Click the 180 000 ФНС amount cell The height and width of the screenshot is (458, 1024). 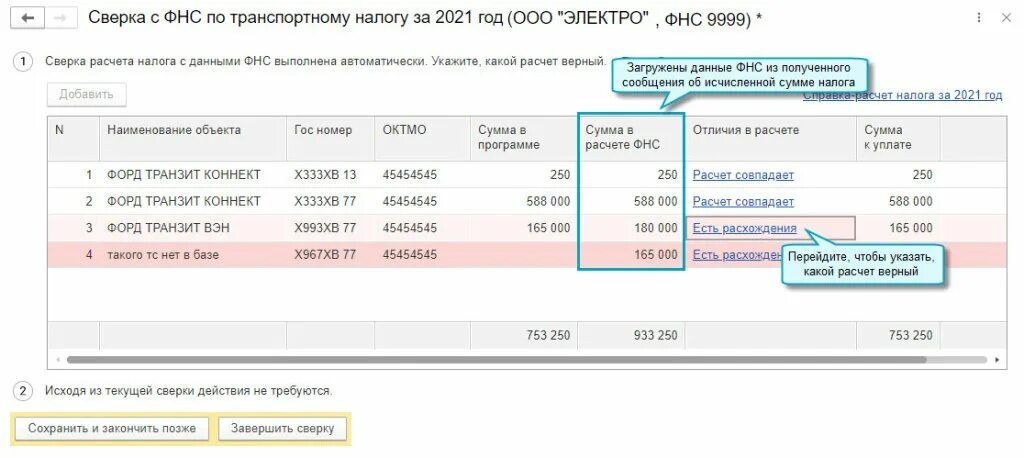tap(632, 229)
